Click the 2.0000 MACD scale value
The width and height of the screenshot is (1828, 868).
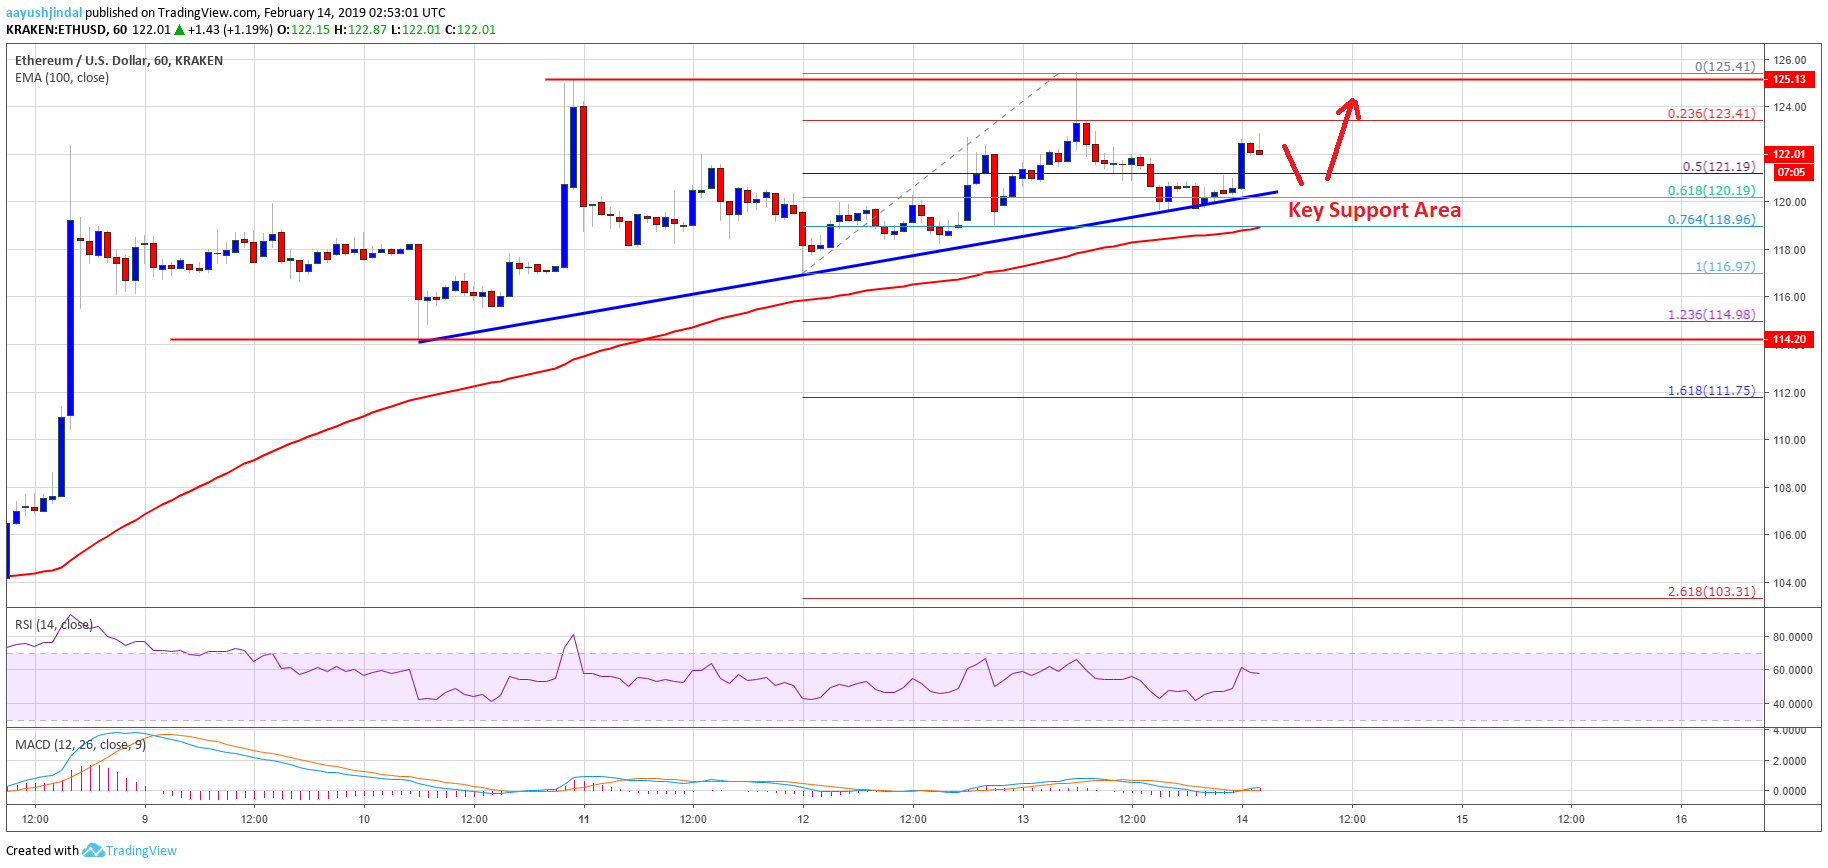(1789, 762)
